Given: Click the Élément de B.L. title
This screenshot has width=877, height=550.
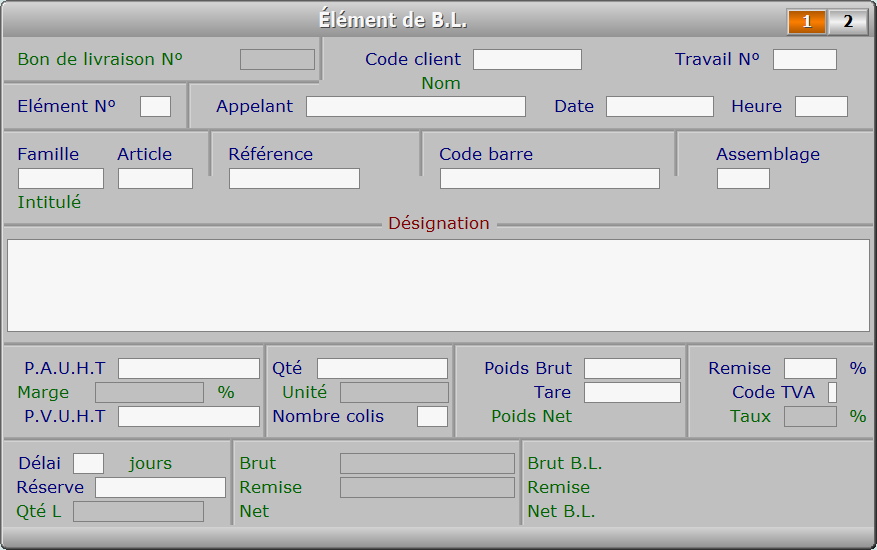Looking at the screenshot, I should tap(393, 20).
